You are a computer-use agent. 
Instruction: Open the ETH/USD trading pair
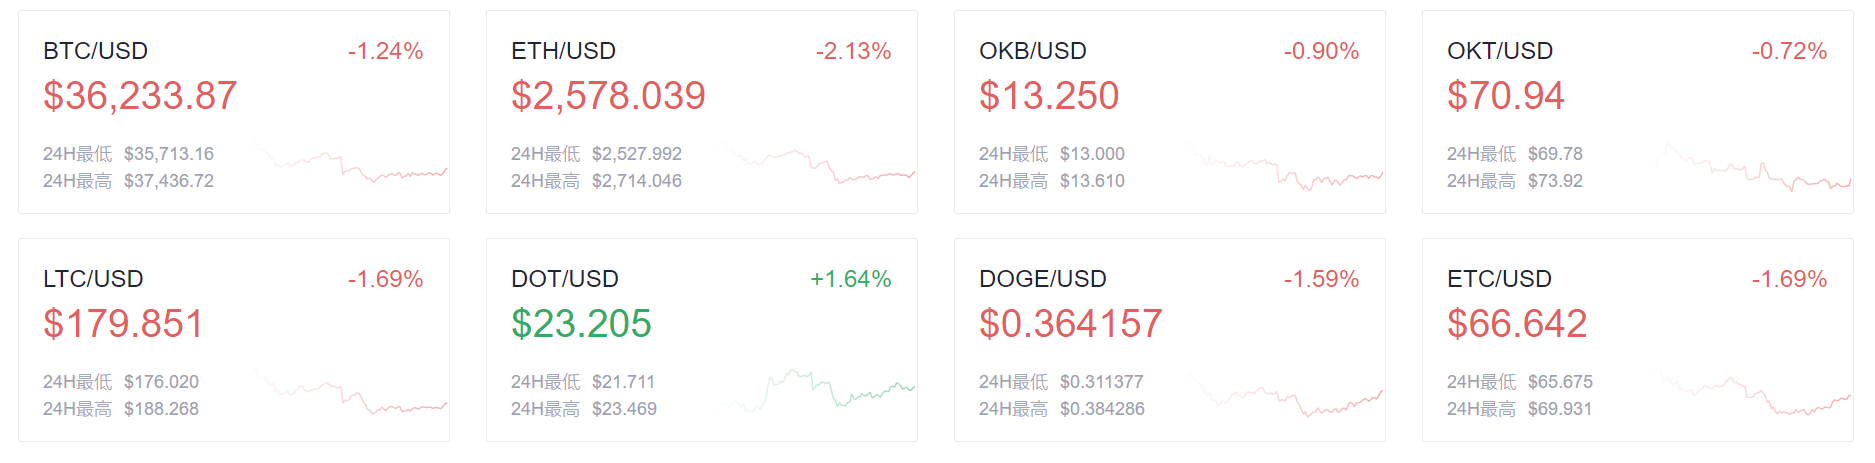[x=563, y=51]
